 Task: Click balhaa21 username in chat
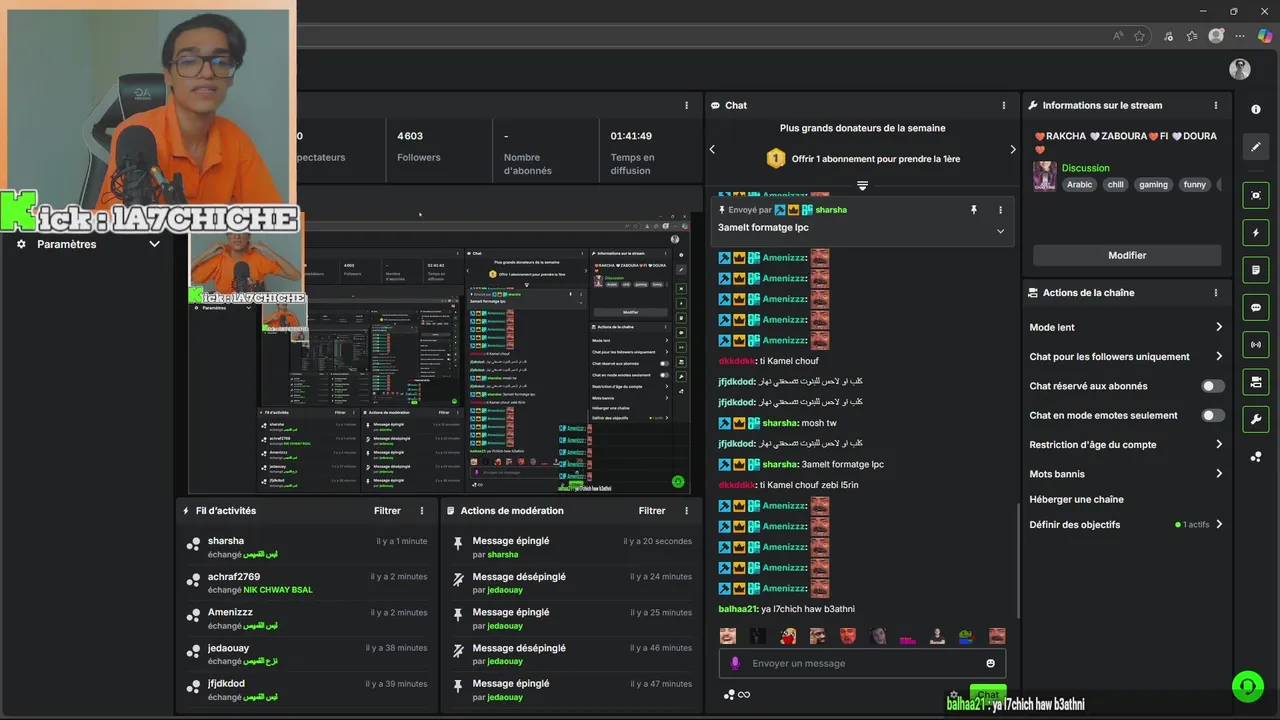coord(738,609)
